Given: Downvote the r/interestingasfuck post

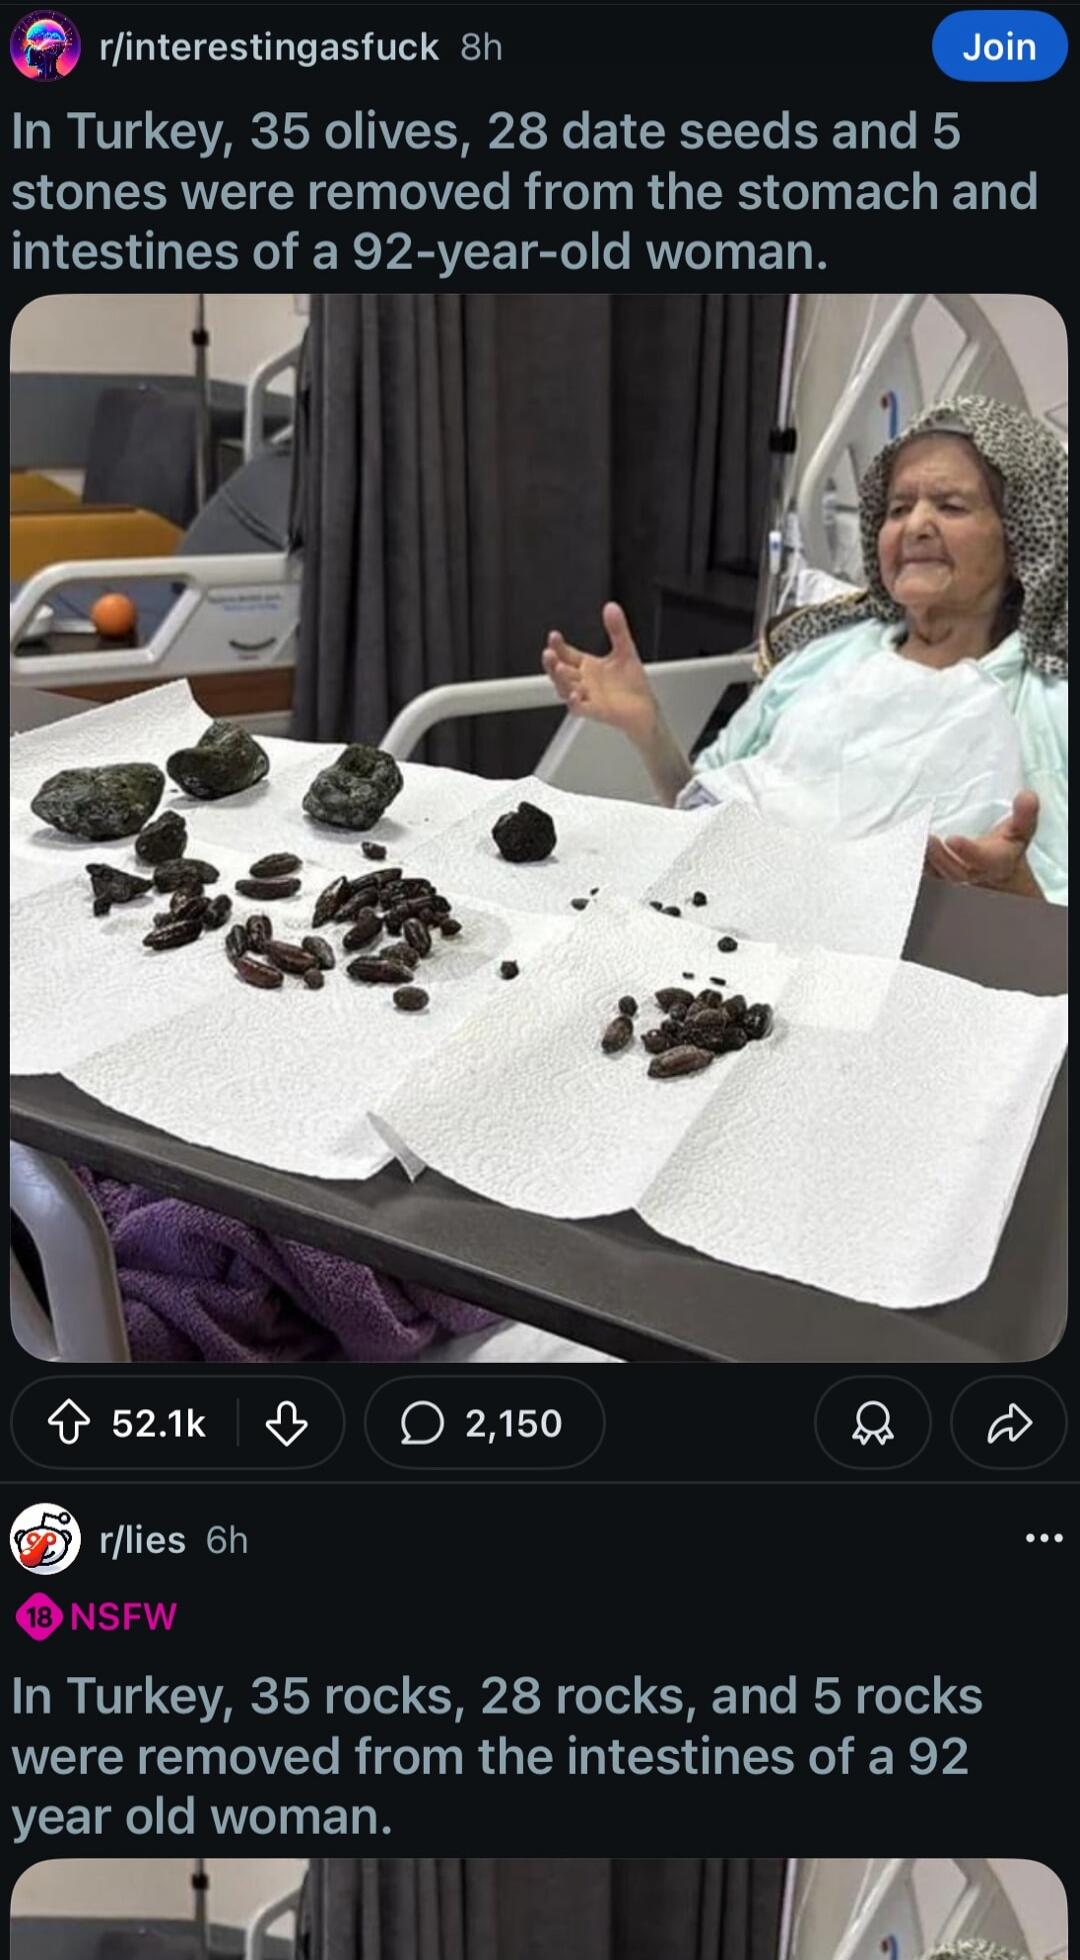Looking at the screenshot, I should click(x=286, y=1422).
